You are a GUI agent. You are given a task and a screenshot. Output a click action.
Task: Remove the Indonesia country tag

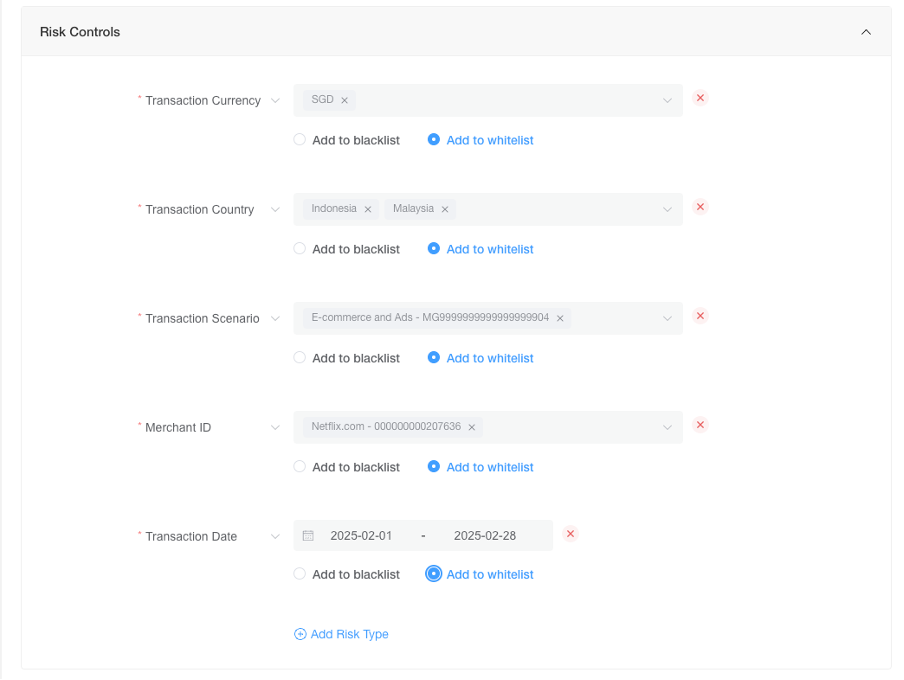[368, 209]
